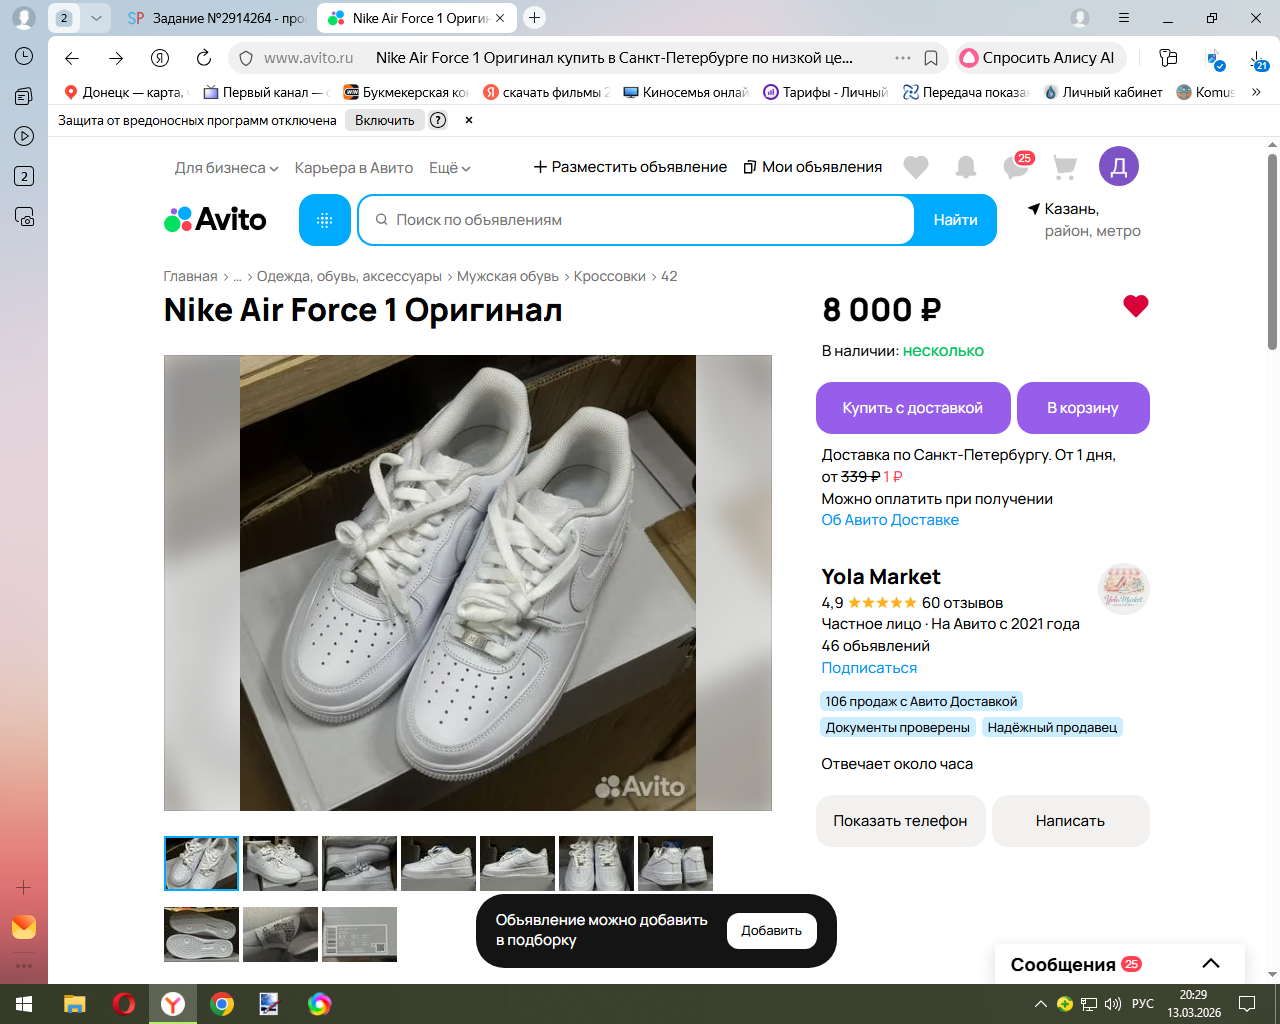Buy with delivery via Купить с доставкой
Viewport: 1280px width, 1024px height.
coord(913,408)
